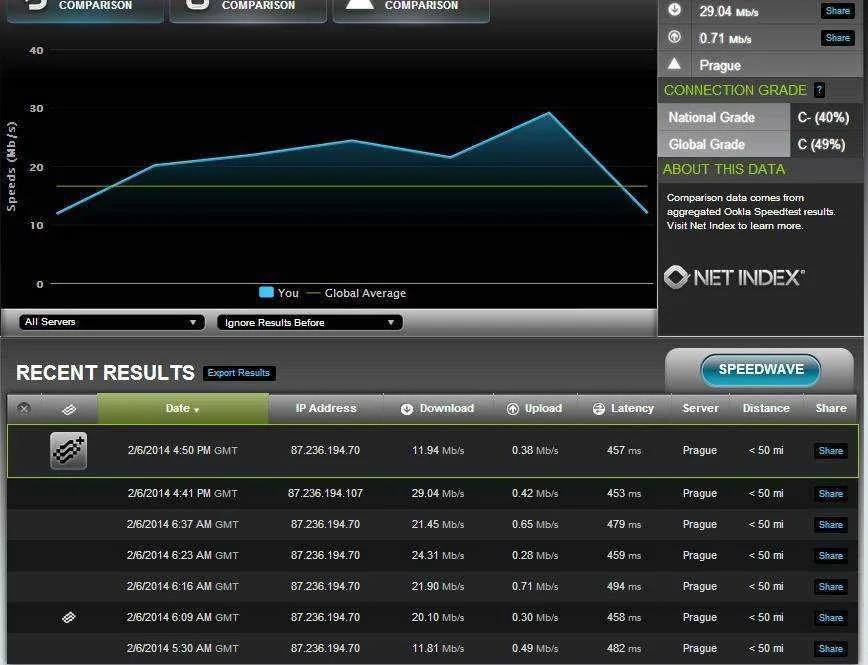Share the 29.04 Mb/s best download
868x665 pixels.
pos(838,11)
